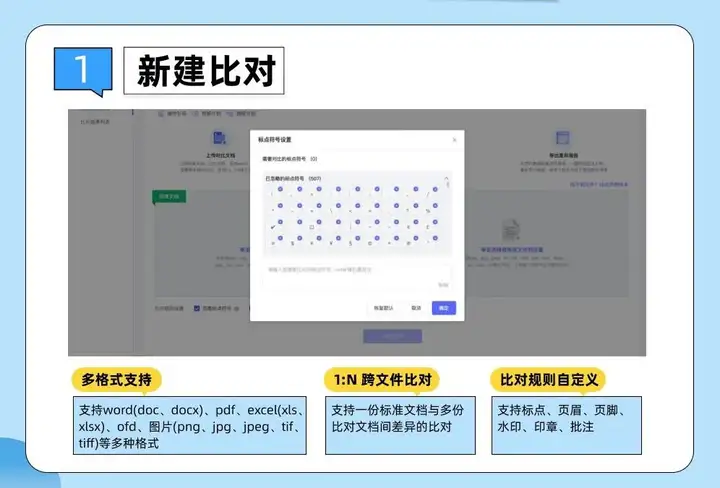Click the blue circle for percent symbol
The width and height of the screenshot is (720, 488).
435,206
